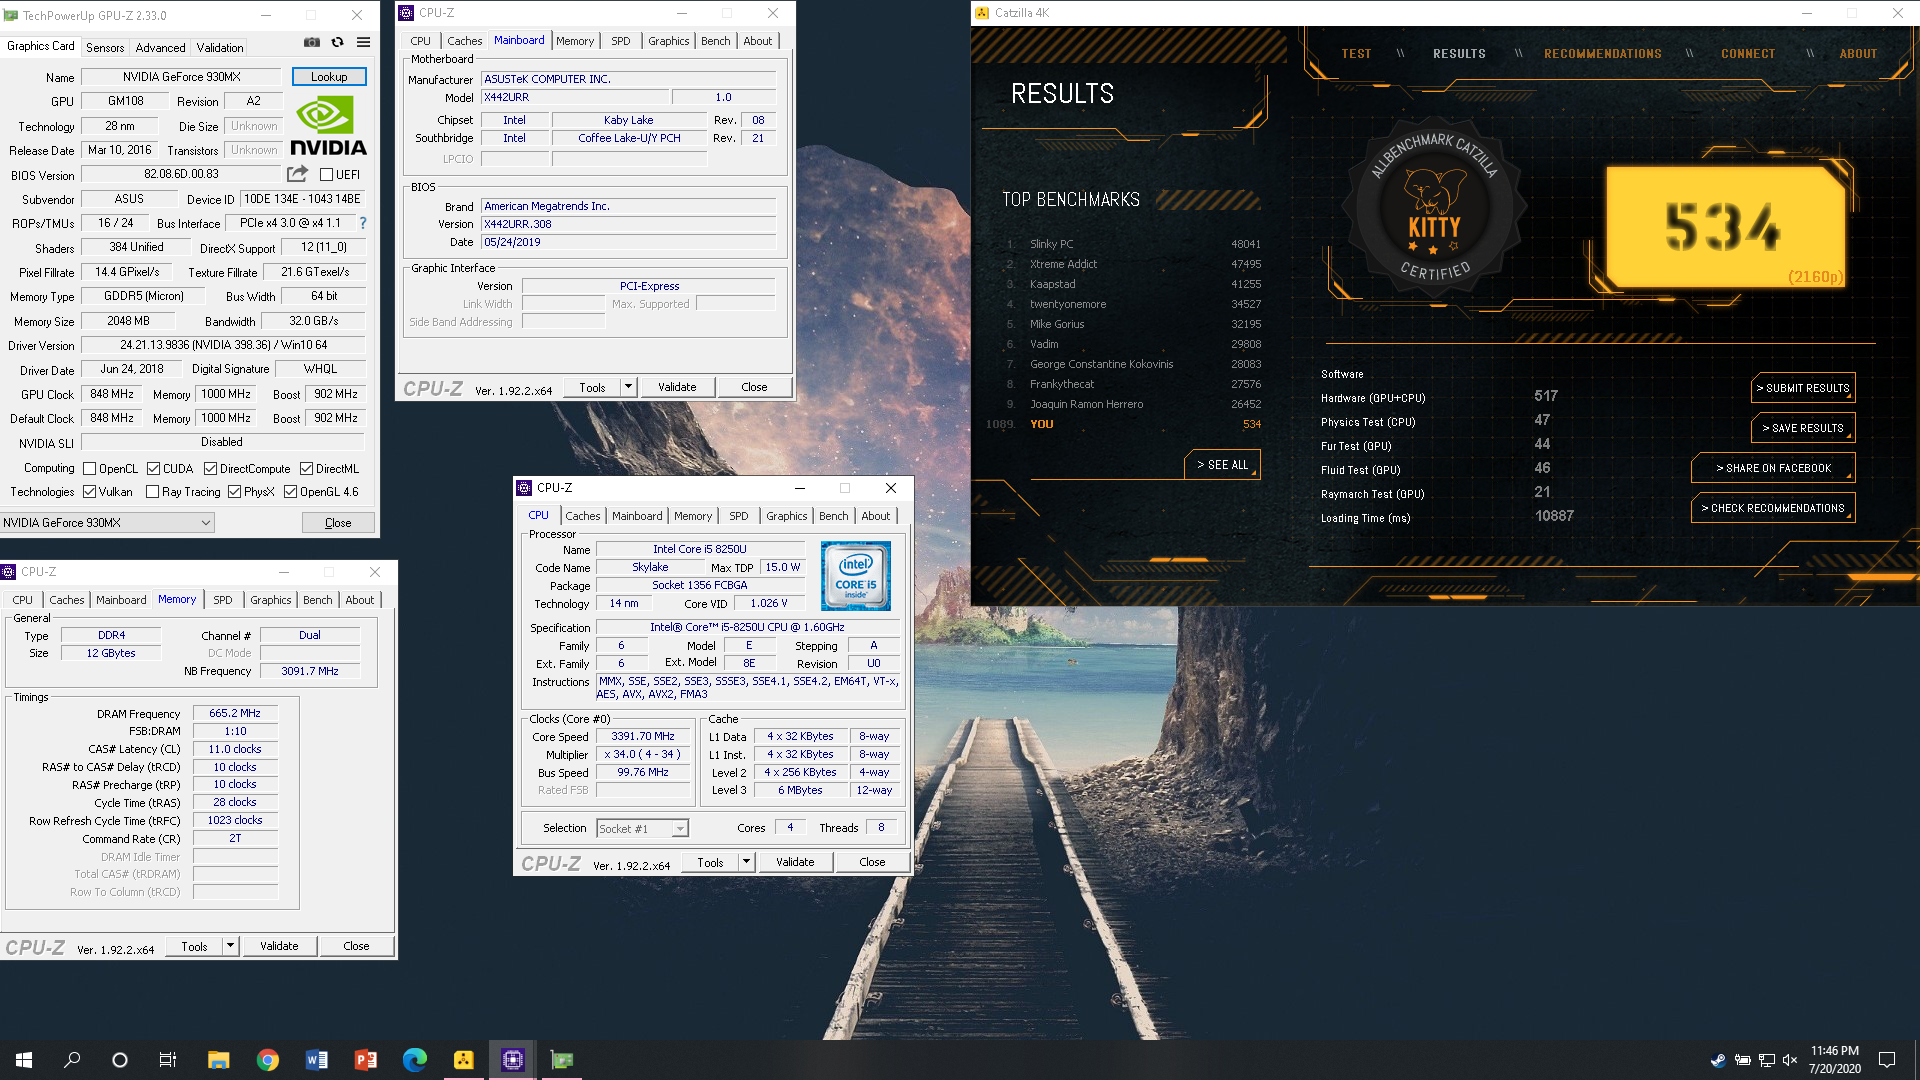Screen dimensions: 1920x1080
Task: Click Submit Results in Catzilla
Action: tap(1803, 388)
